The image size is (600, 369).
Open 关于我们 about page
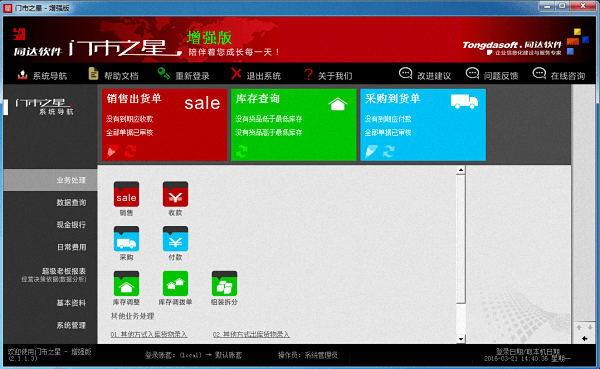(x=328, y=75)
